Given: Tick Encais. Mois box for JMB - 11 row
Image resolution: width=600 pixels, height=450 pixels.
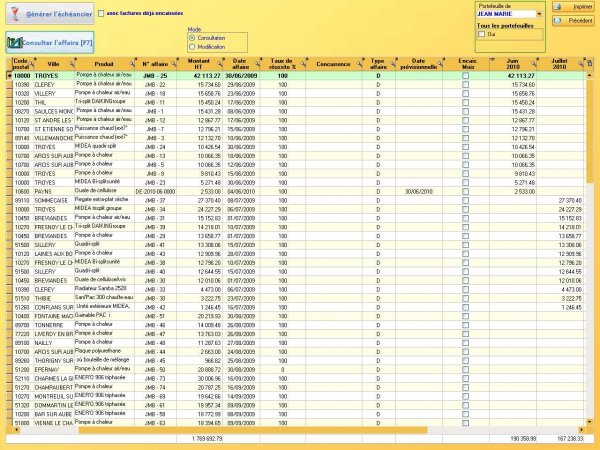Looking at the screenshot, I should coord(465,103).
